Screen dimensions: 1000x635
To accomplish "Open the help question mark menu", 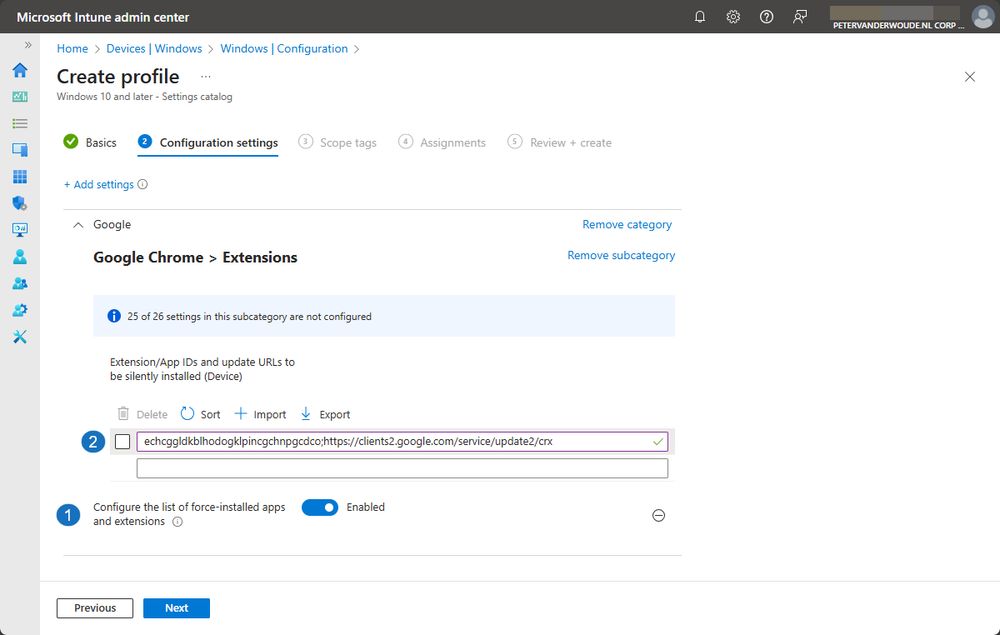I will [766, 17].
